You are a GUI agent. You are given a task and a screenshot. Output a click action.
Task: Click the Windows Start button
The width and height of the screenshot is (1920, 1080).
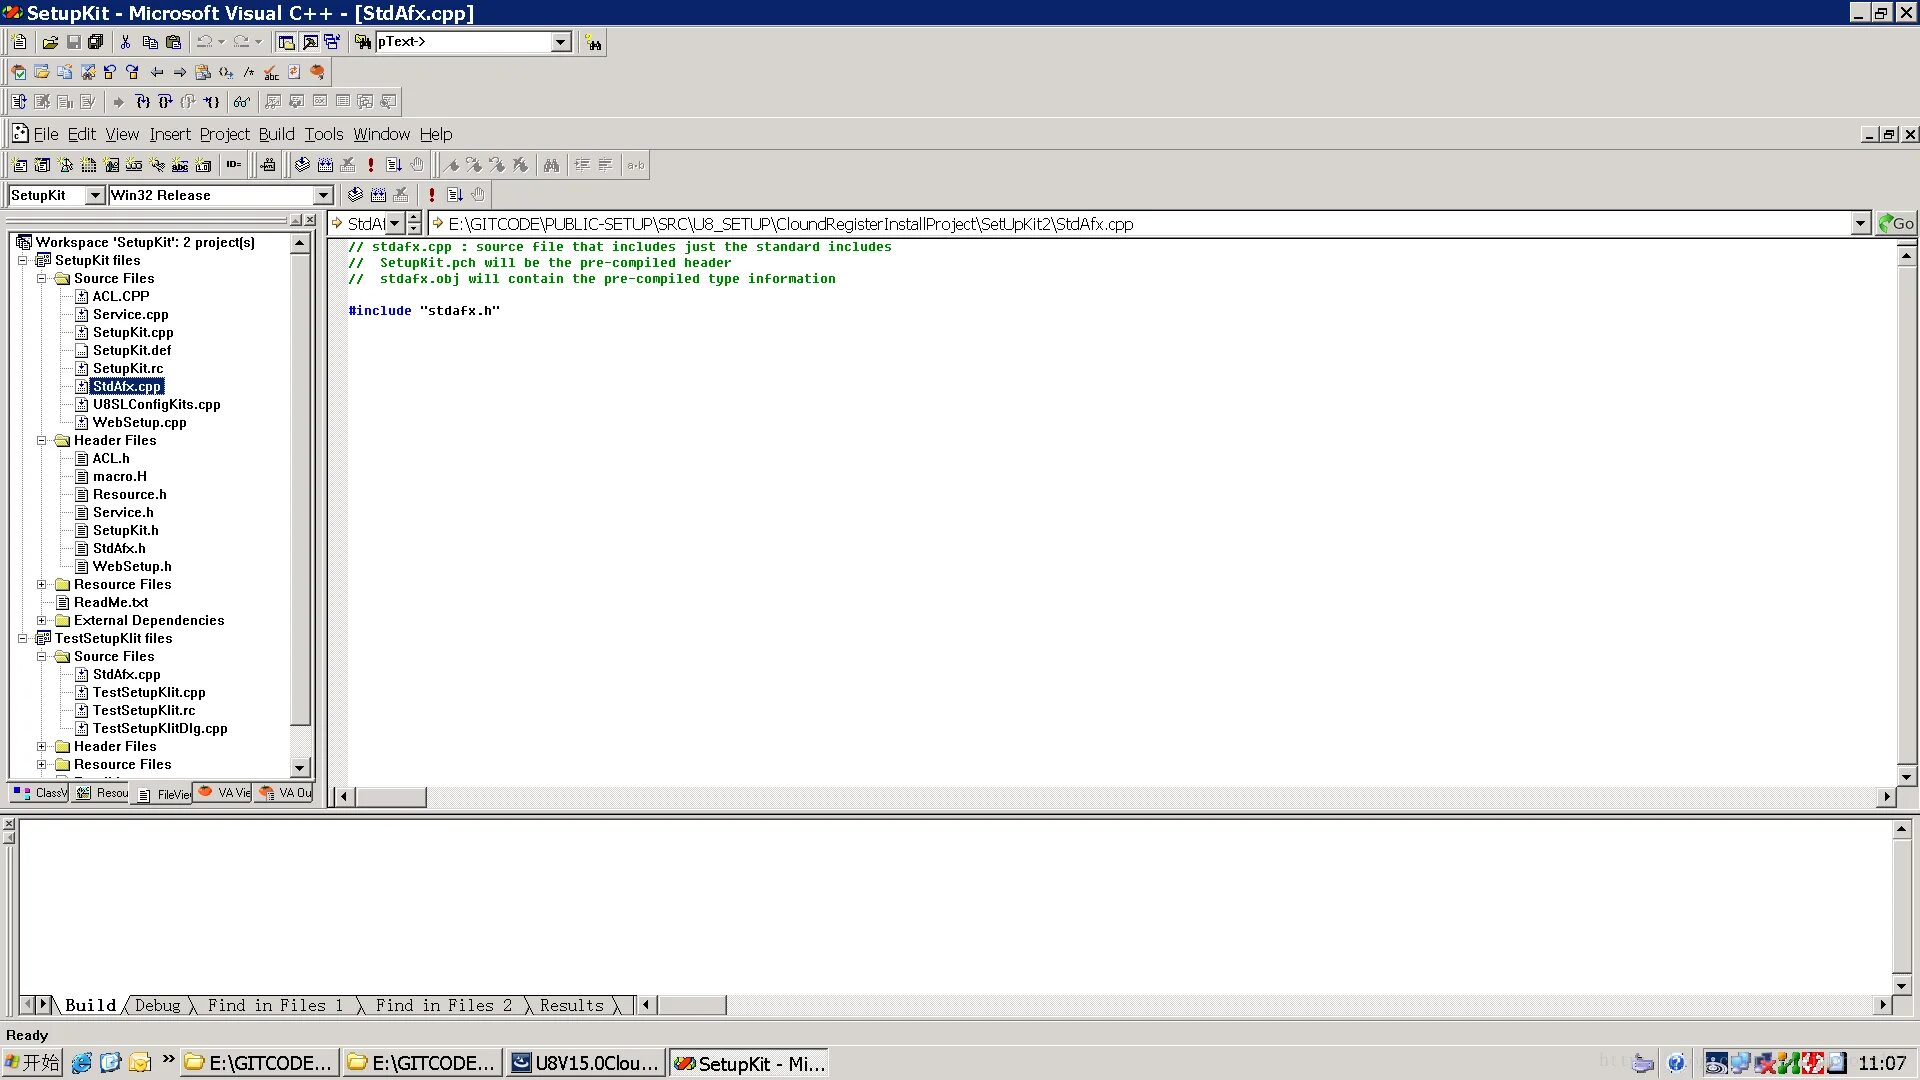(x=32, y=1063)
